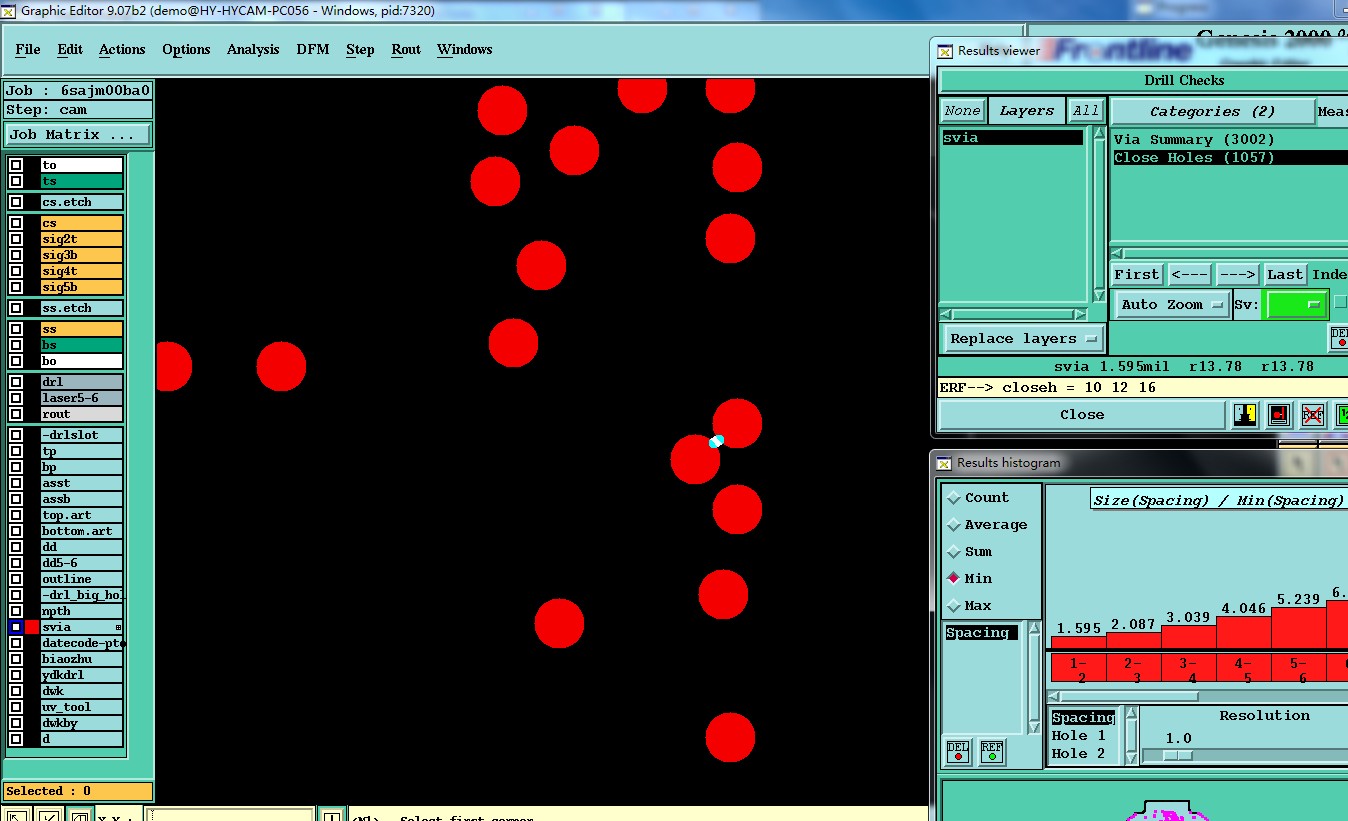Click the DEL icon in Results viewer
Viewport: 1348px width, 821px height.
1340,338
